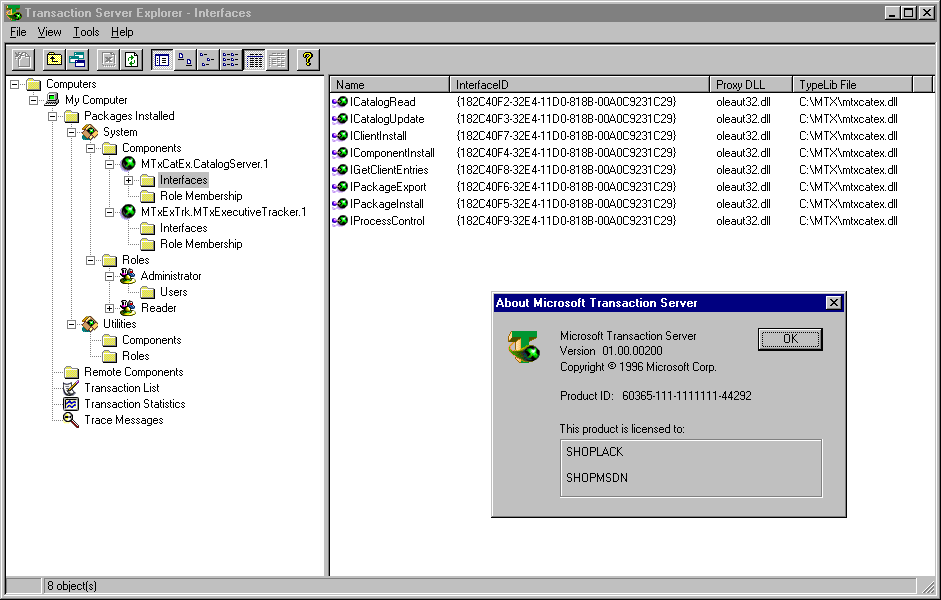Click the cascading windows toolbar icon
Screen dimensions: 941x600
(77, 59)
